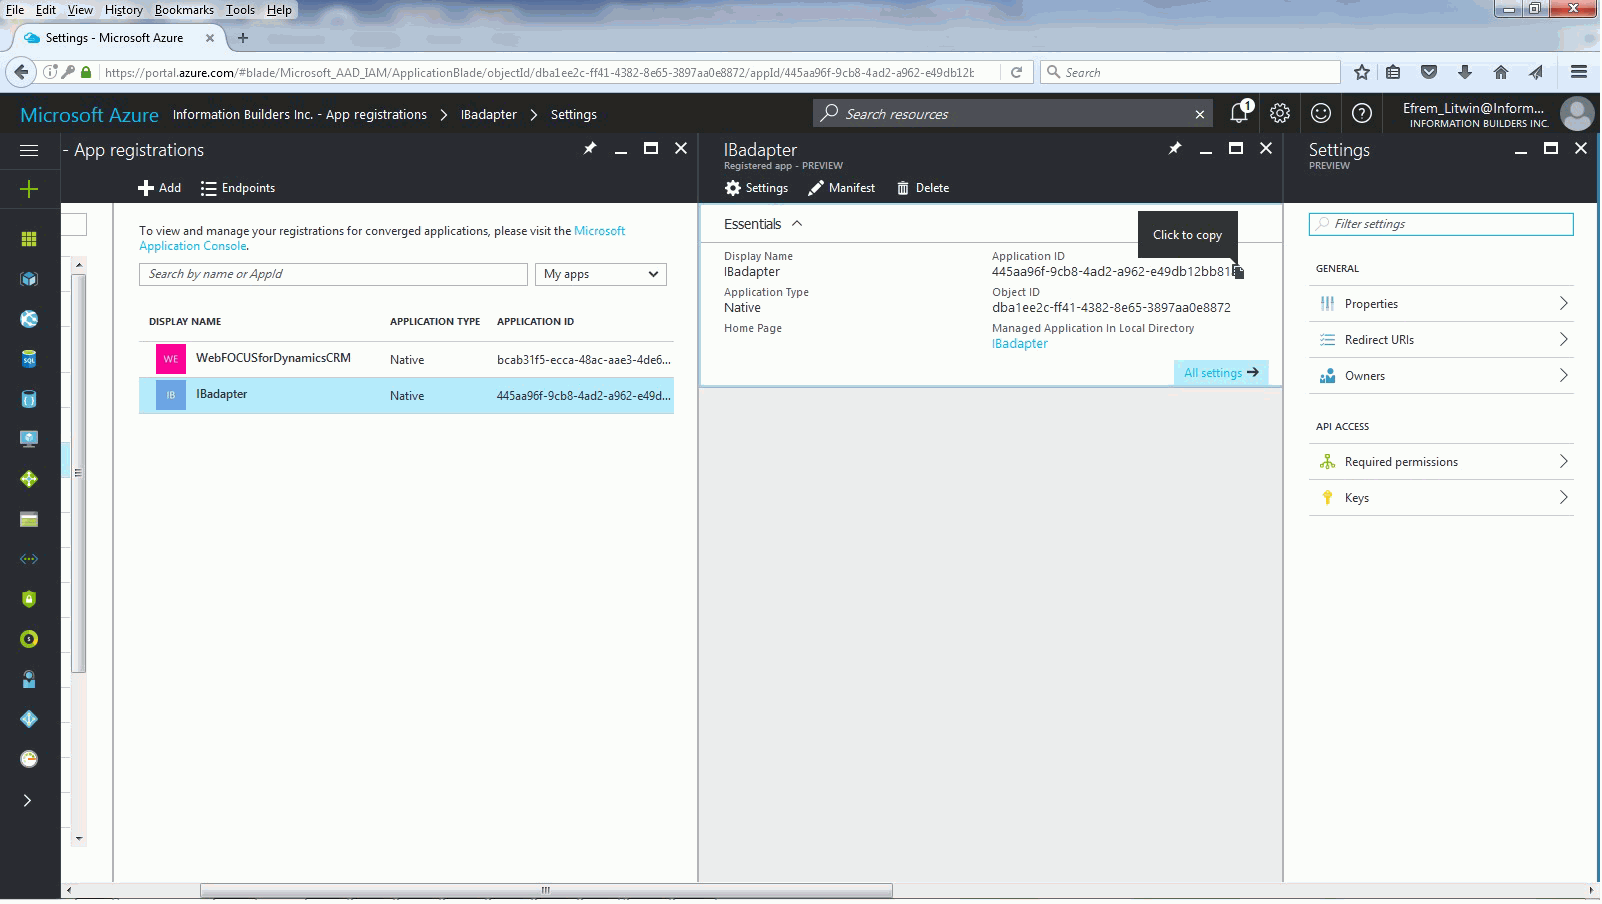Expand more services arrow in sidebar

coord(27,800)
